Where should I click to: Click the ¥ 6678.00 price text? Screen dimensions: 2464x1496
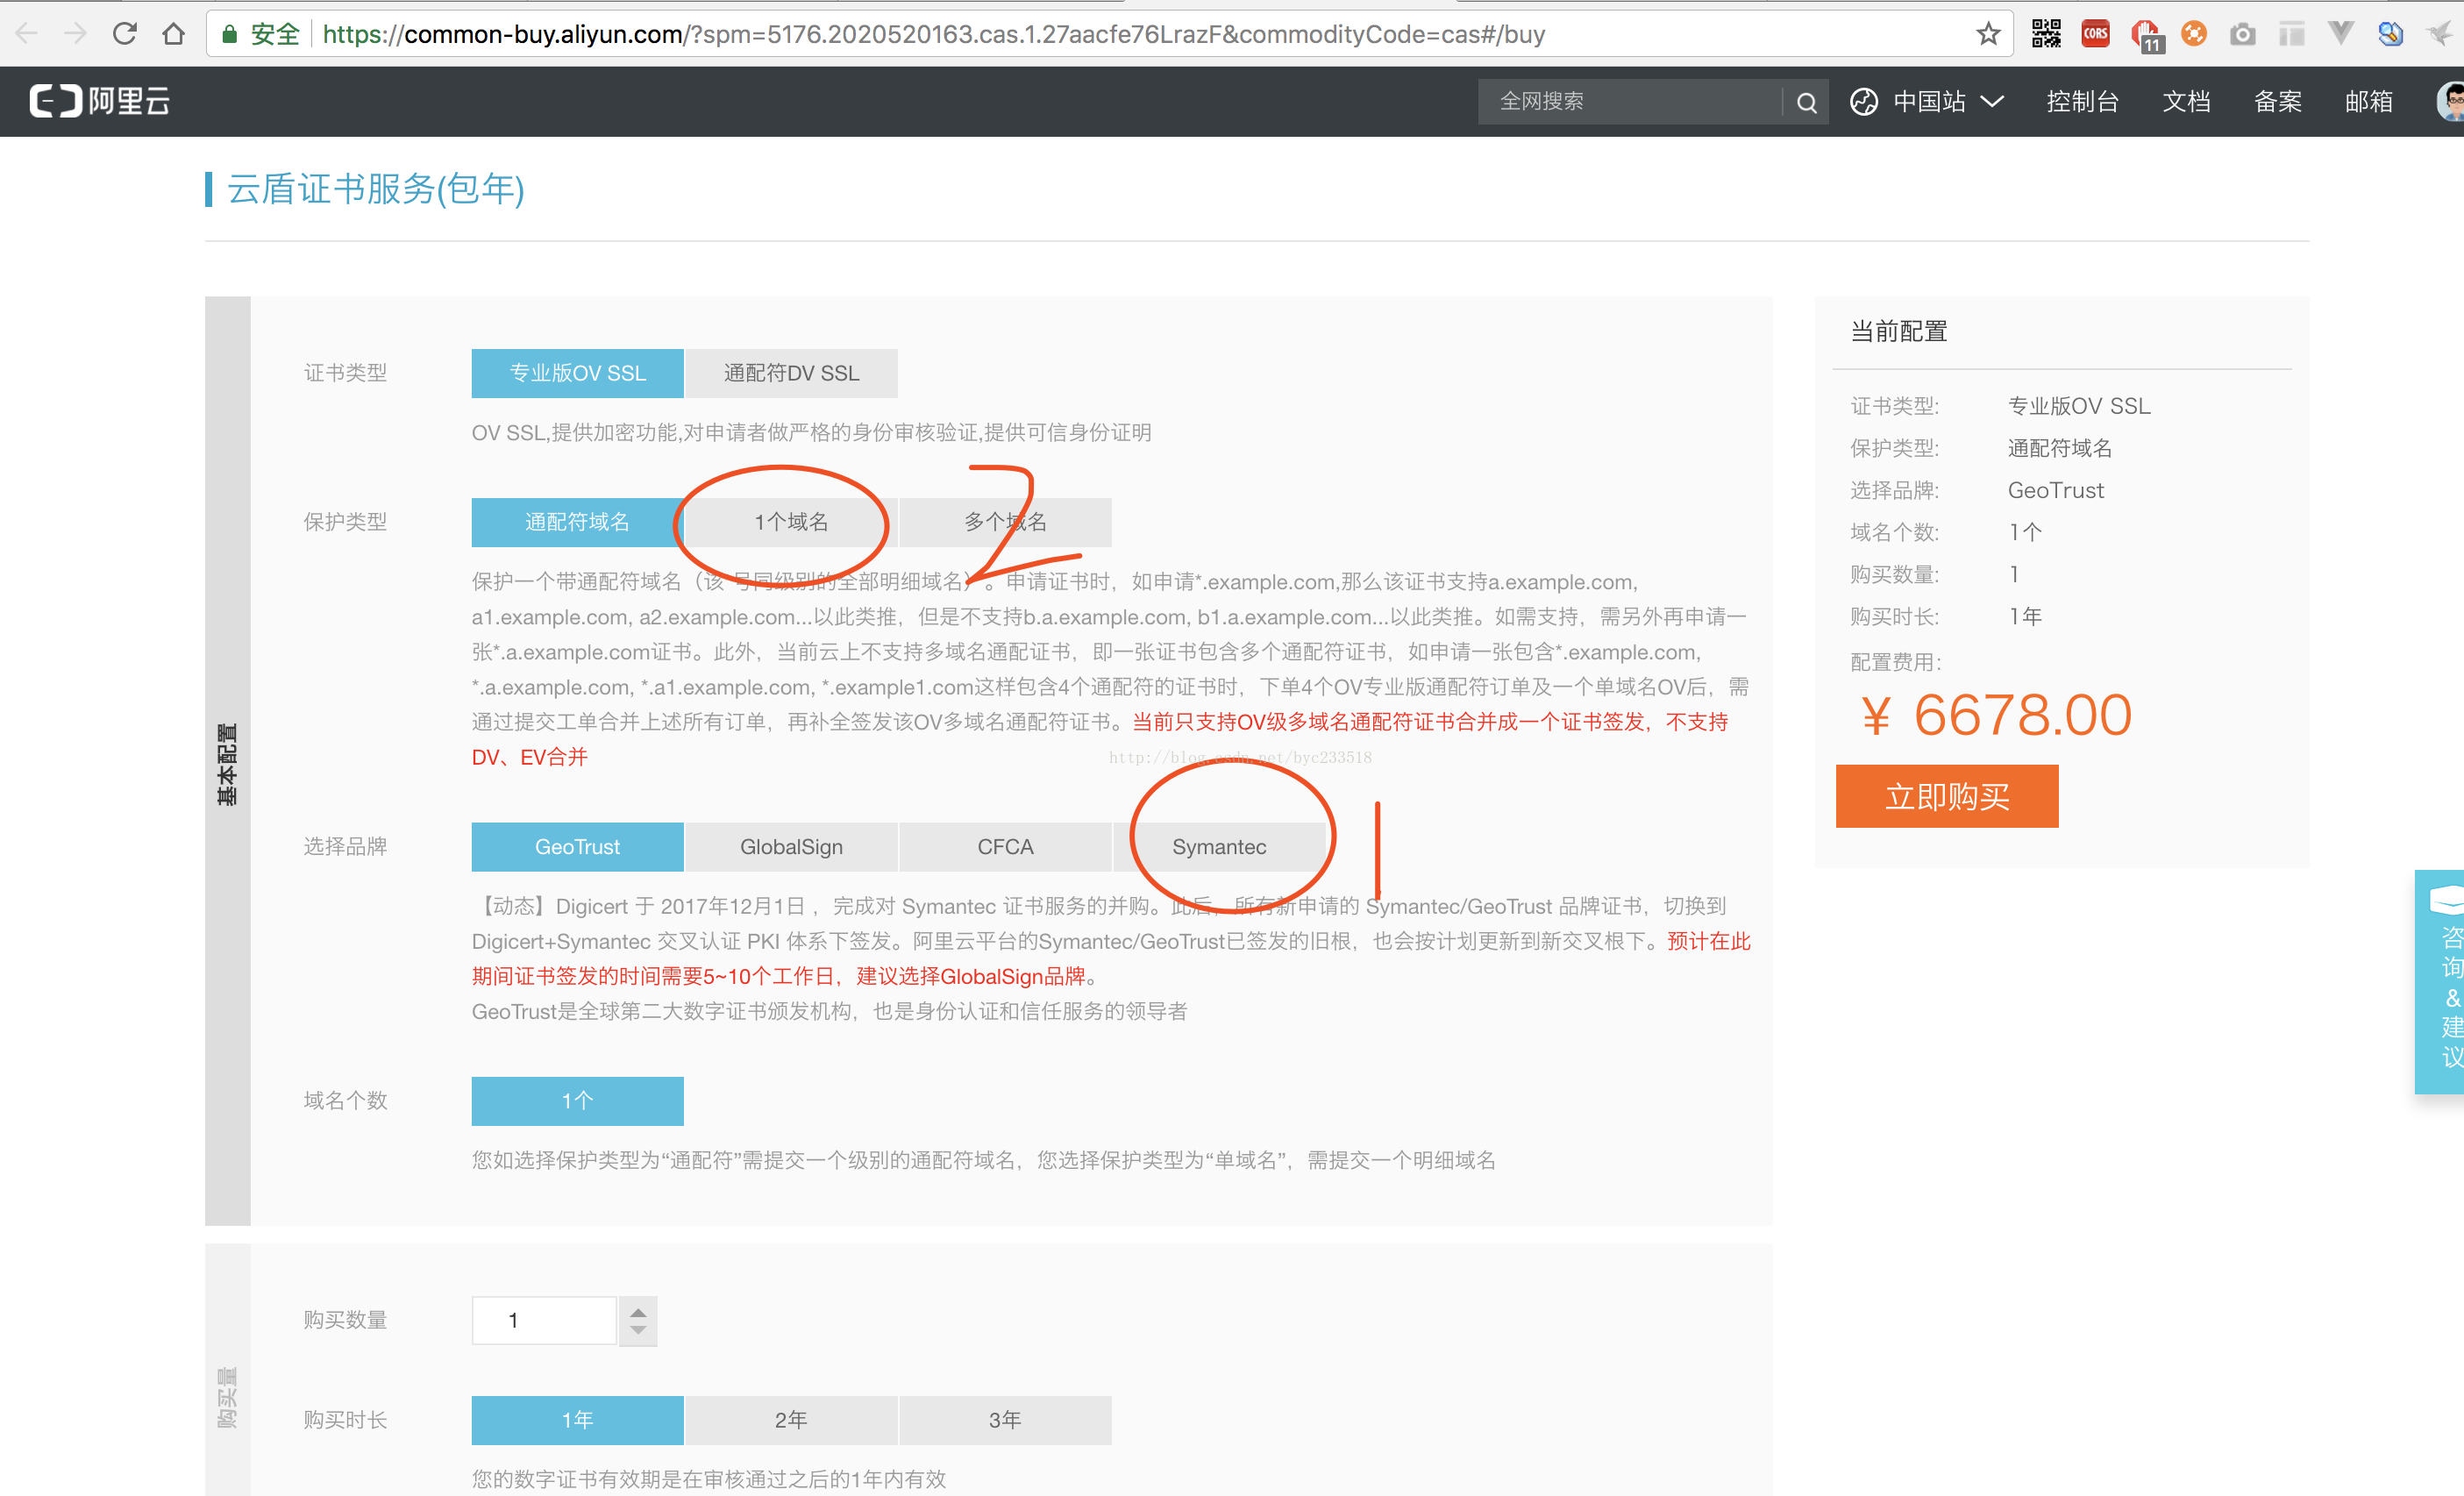(x=1996, y=716)
